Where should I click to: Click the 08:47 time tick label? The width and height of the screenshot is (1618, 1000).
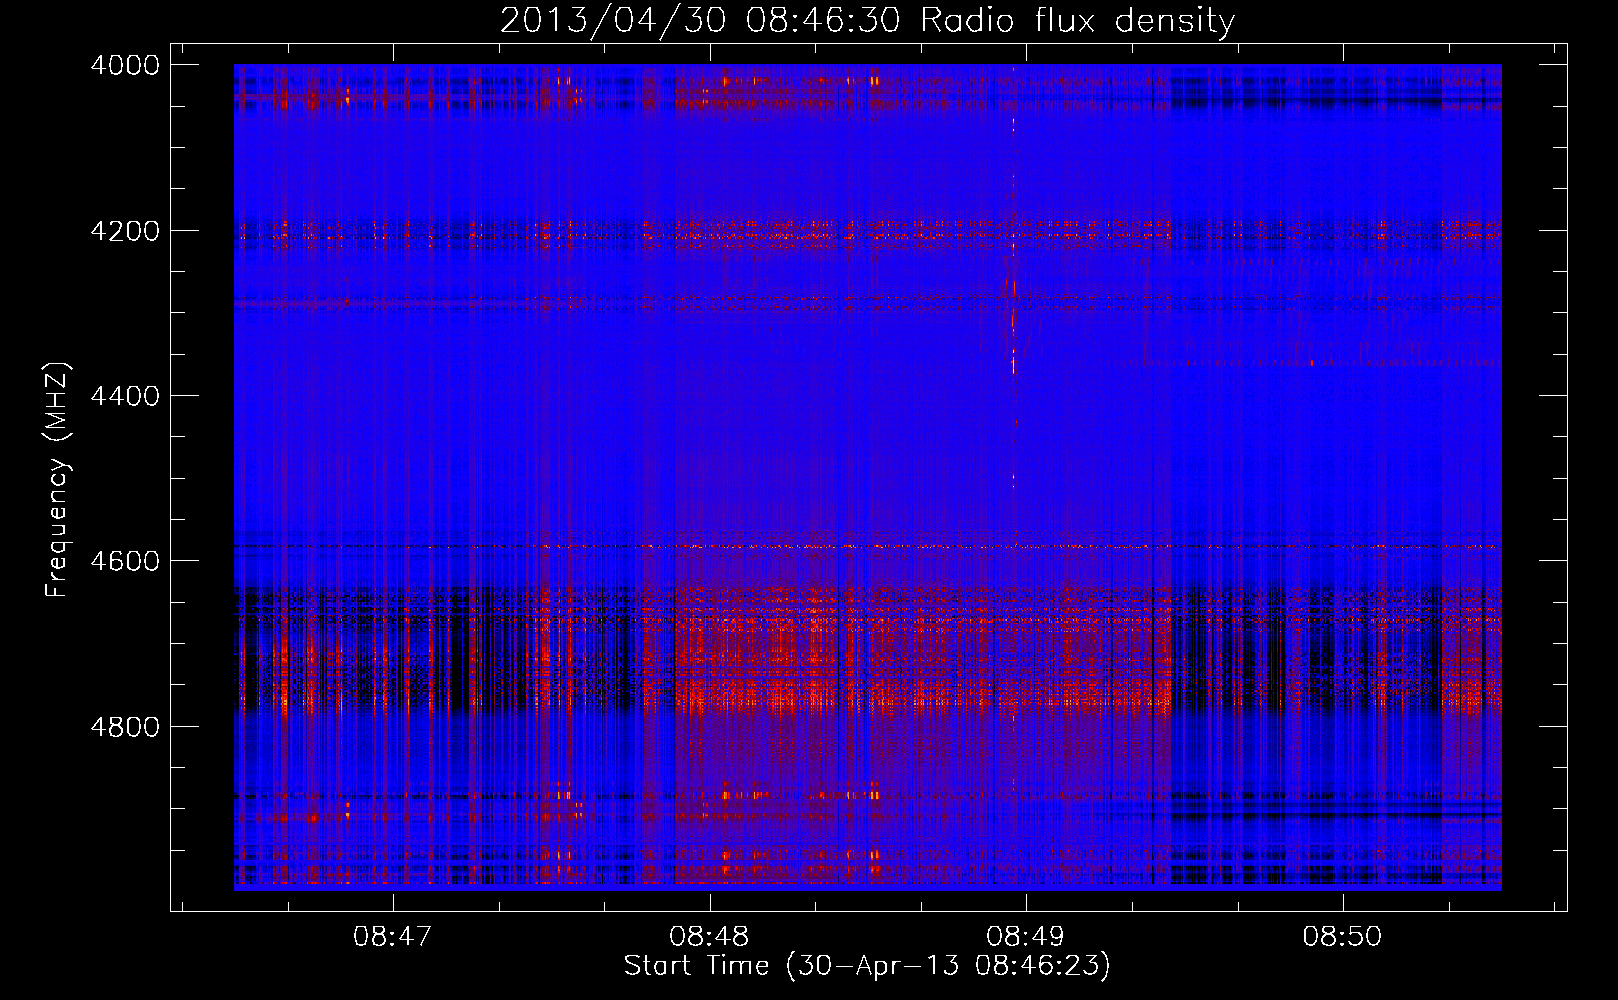coord(393,936)
